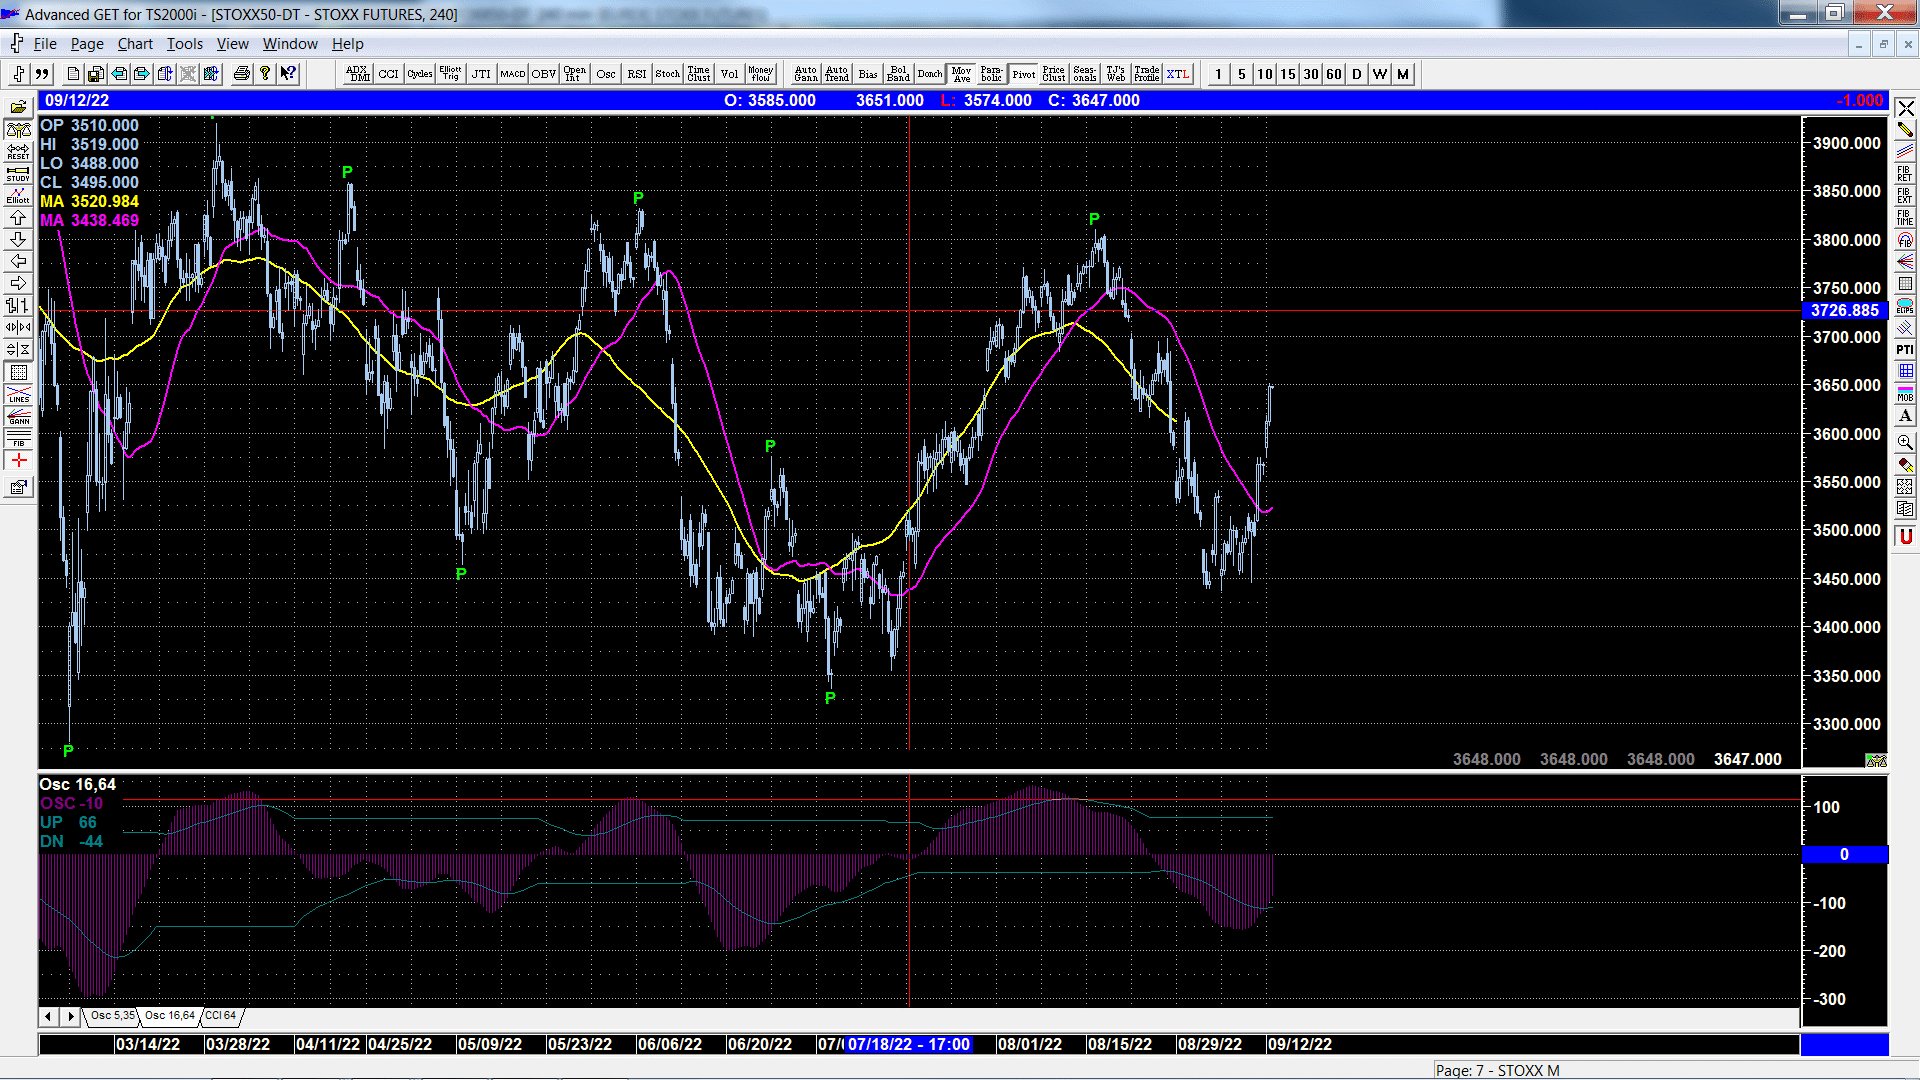The width and height of the screenshot is (1920, 1080).
Task: Select the Osc 16,64 tab
Action: coord(169,1016)
